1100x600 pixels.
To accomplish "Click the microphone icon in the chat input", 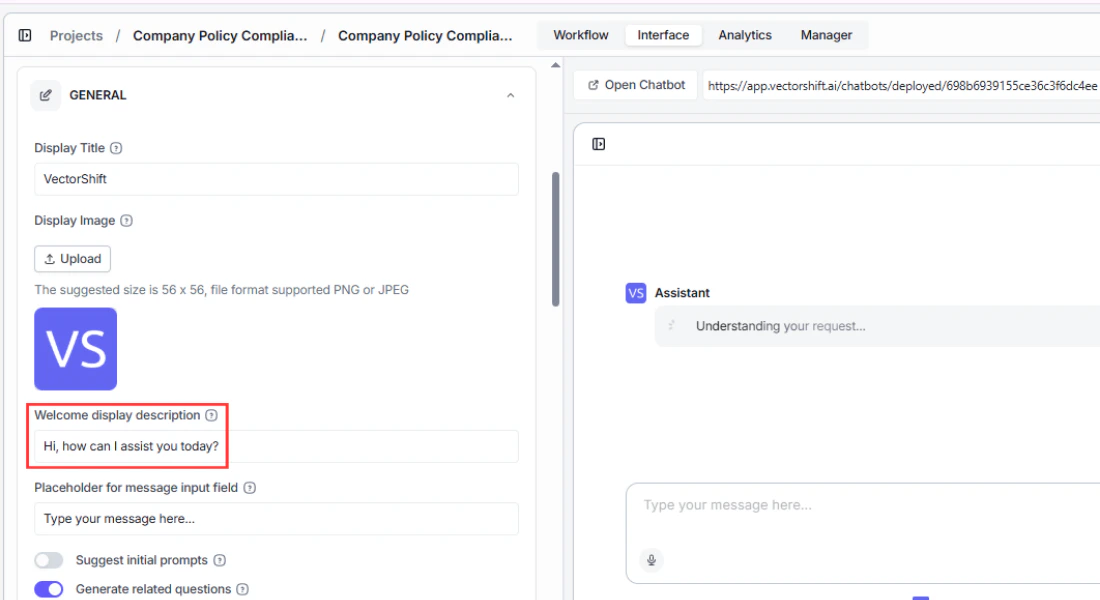I will pyautogui.click(x=651, y=560).
